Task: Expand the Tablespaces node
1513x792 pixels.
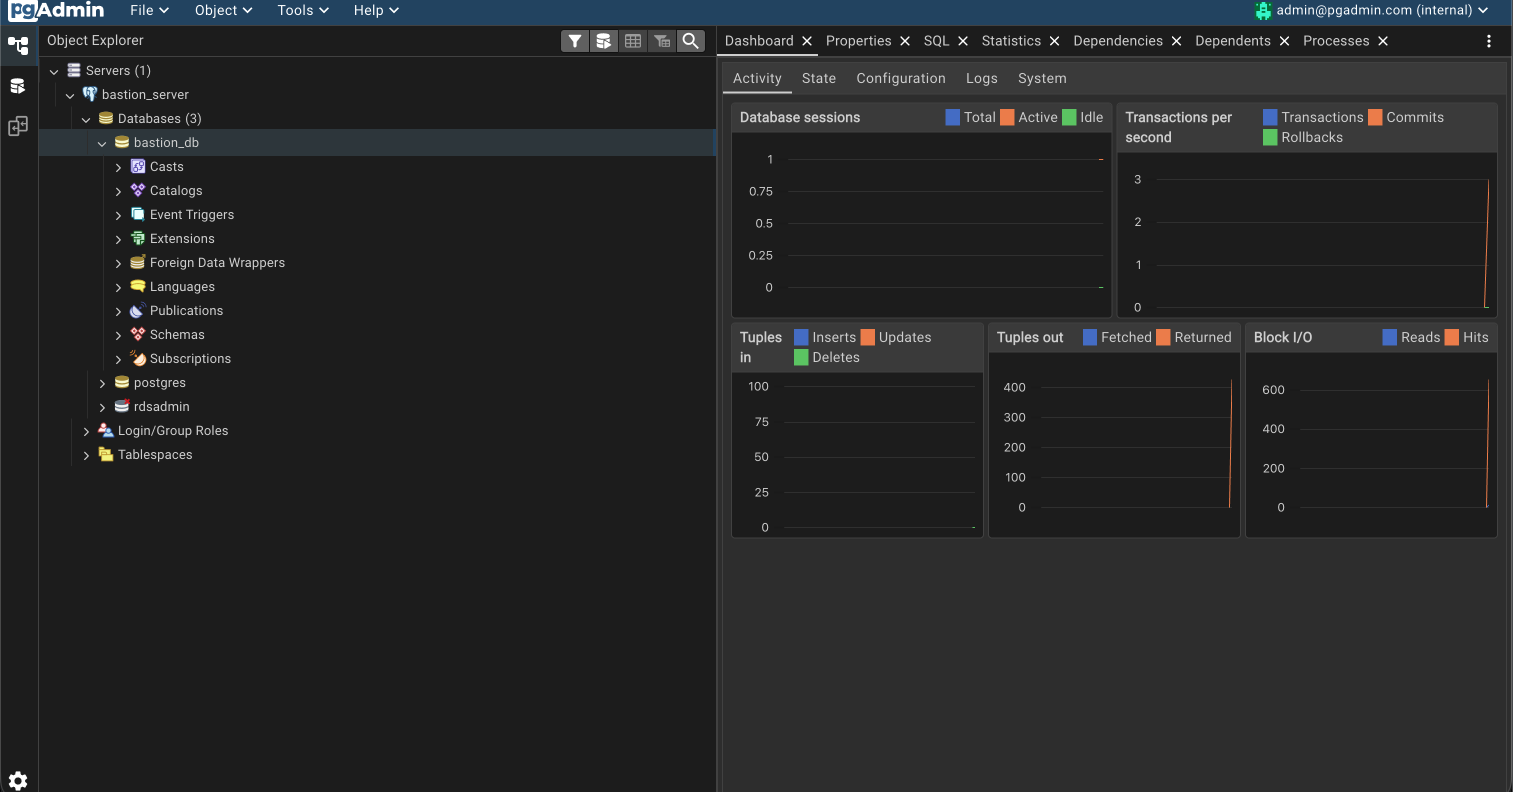Action: (86, 455)
